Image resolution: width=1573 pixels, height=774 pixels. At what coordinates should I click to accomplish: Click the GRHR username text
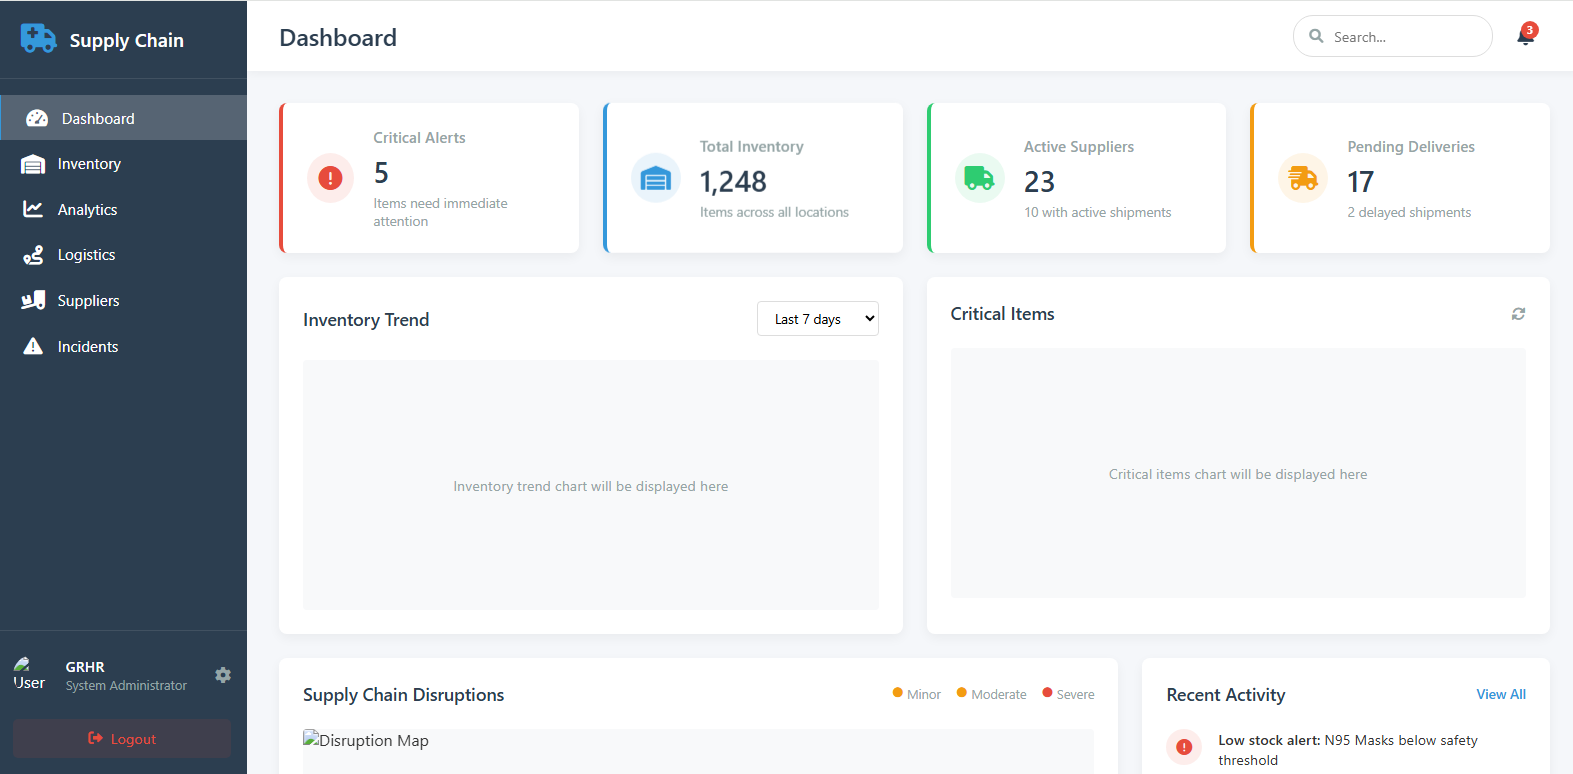(85, 667)
